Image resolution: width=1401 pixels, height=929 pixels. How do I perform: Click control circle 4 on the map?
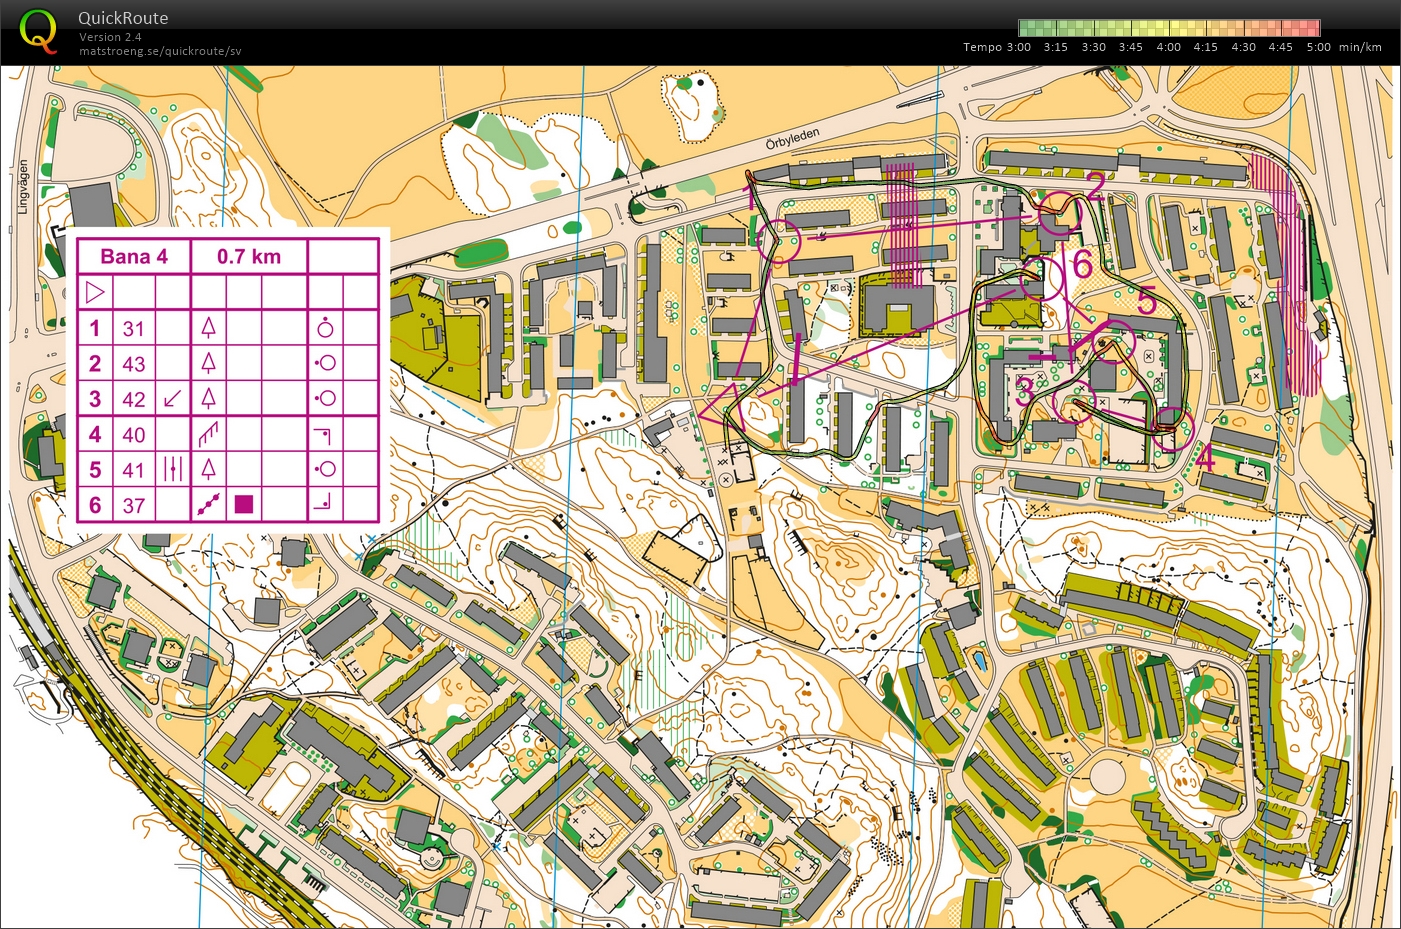(x=1174, y=428)
